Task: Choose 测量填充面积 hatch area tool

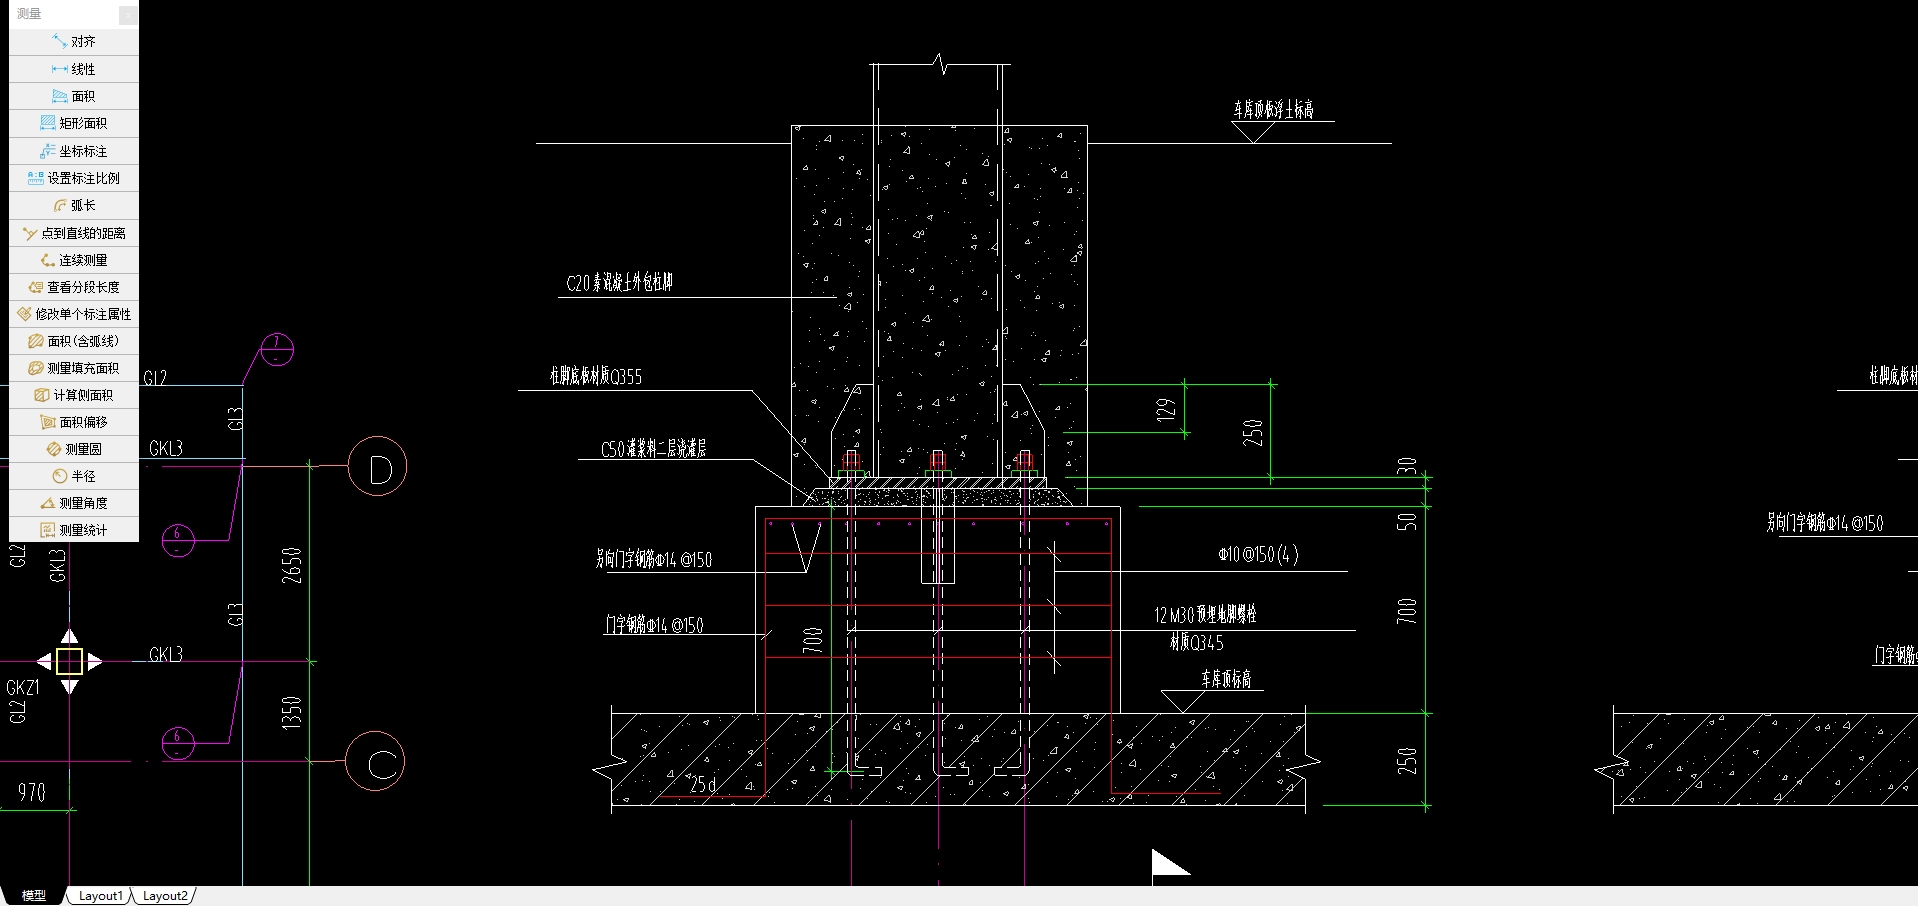Action: pyautogui.click(x=74, y=368)
